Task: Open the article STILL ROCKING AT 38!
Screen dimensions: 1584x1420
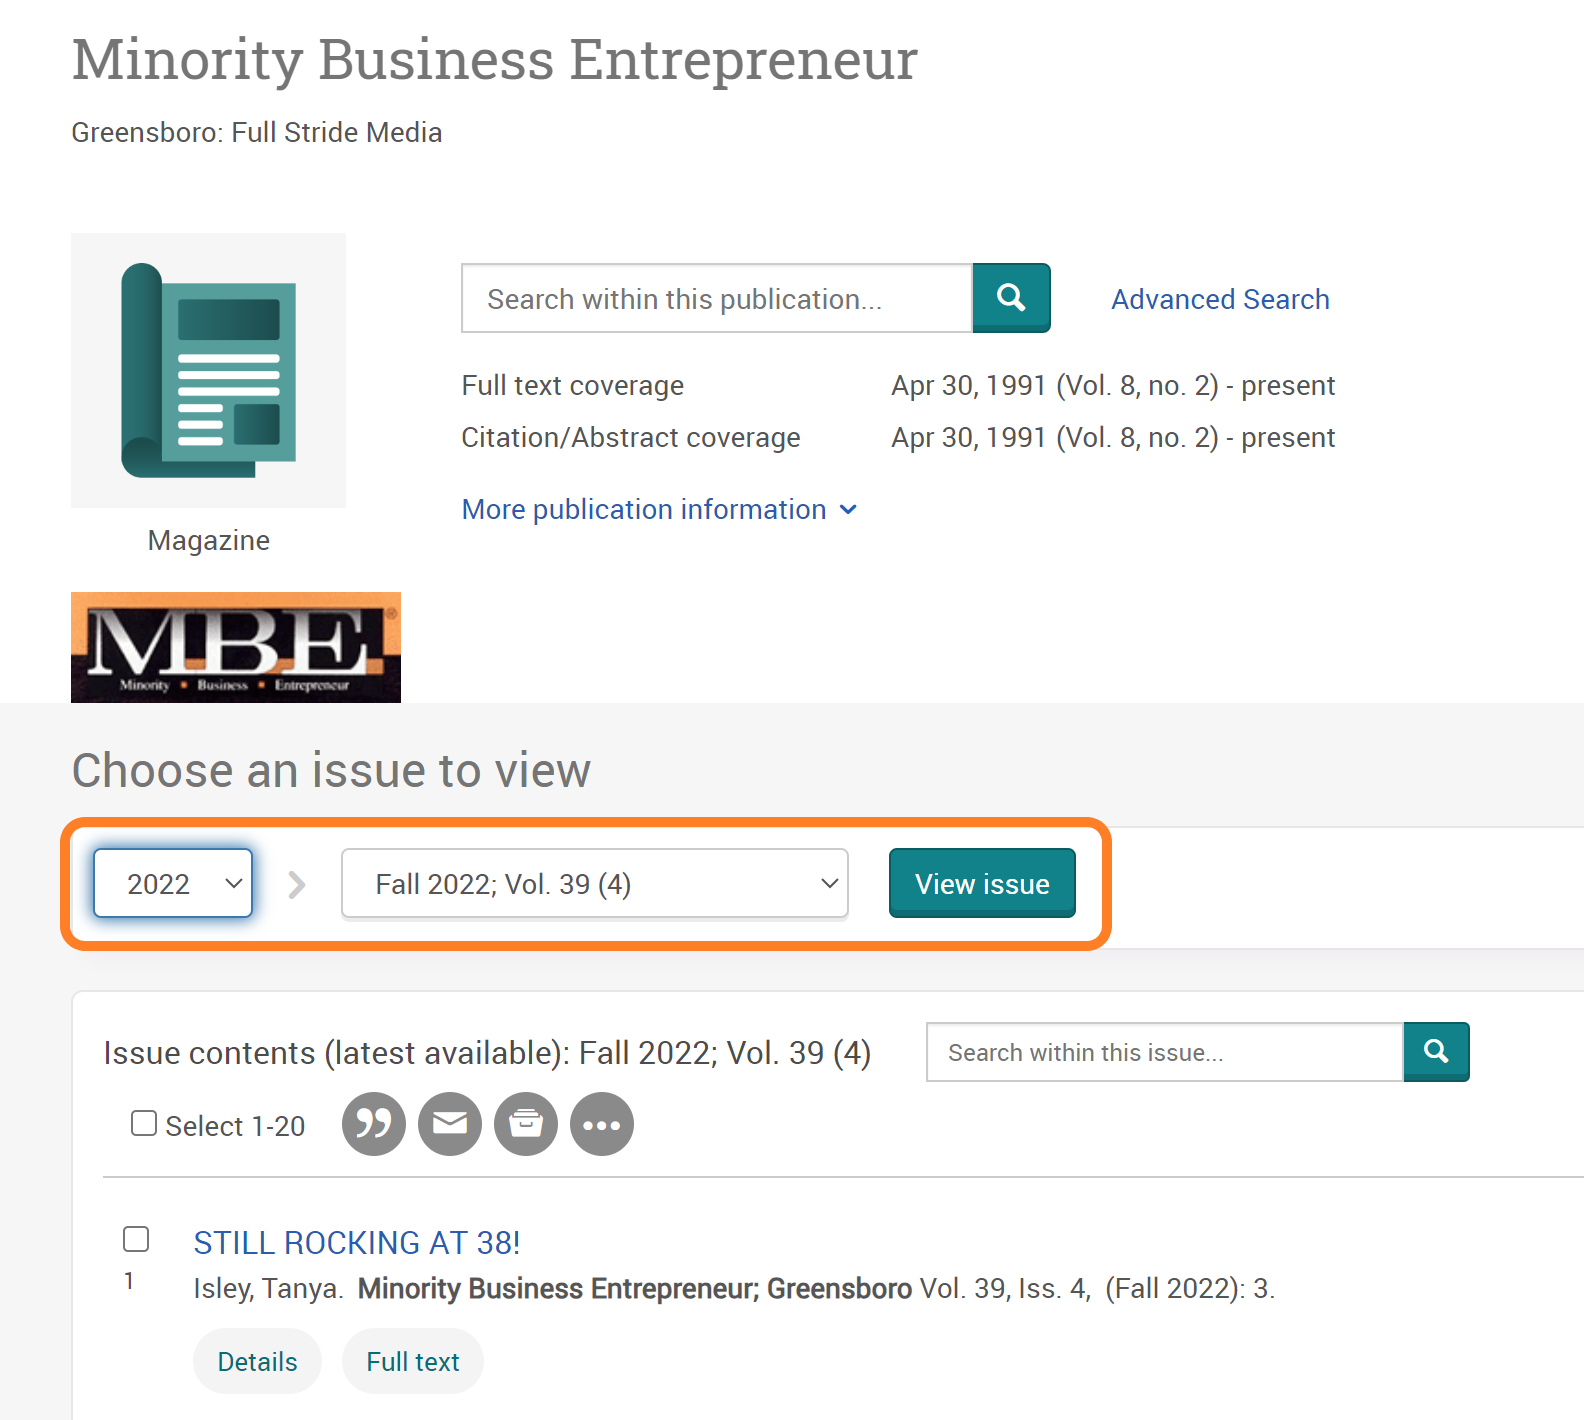Action: (356, 1242)
